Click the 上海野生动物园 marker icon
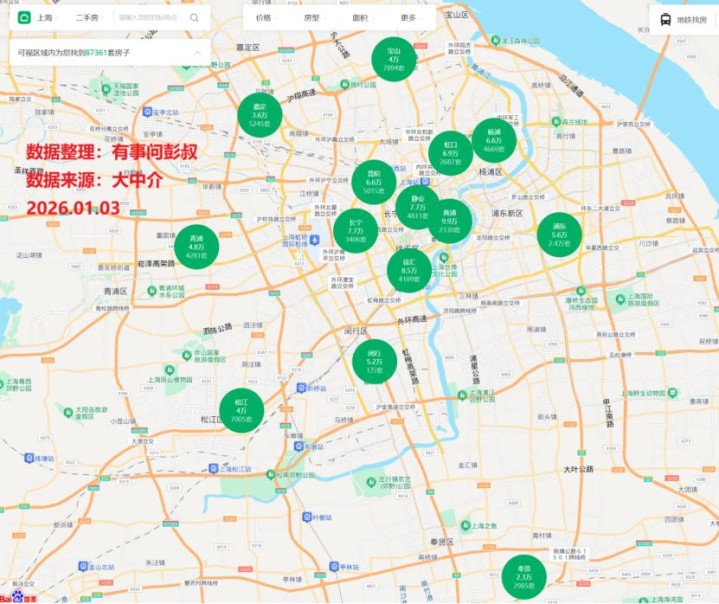The width and height of the screenshot is (719, 604). (673, 393)
